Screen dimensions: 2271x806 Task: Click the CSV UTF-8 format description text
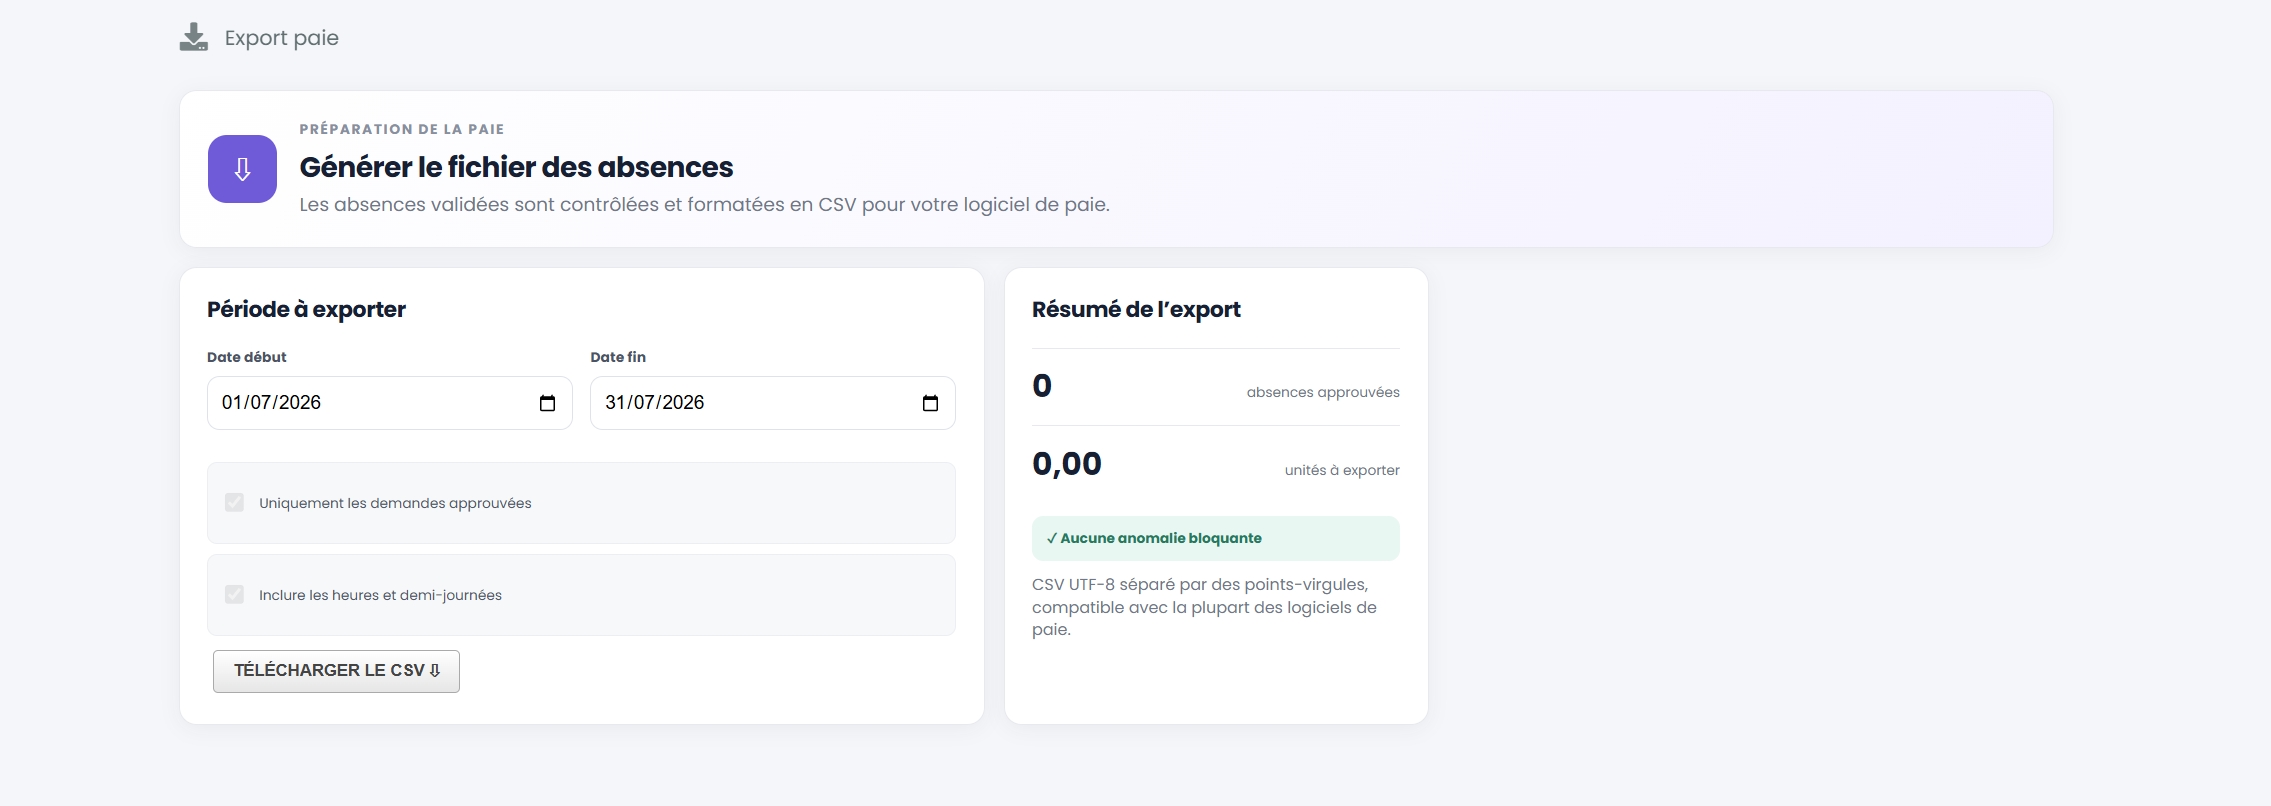(x=1204, y=607)
